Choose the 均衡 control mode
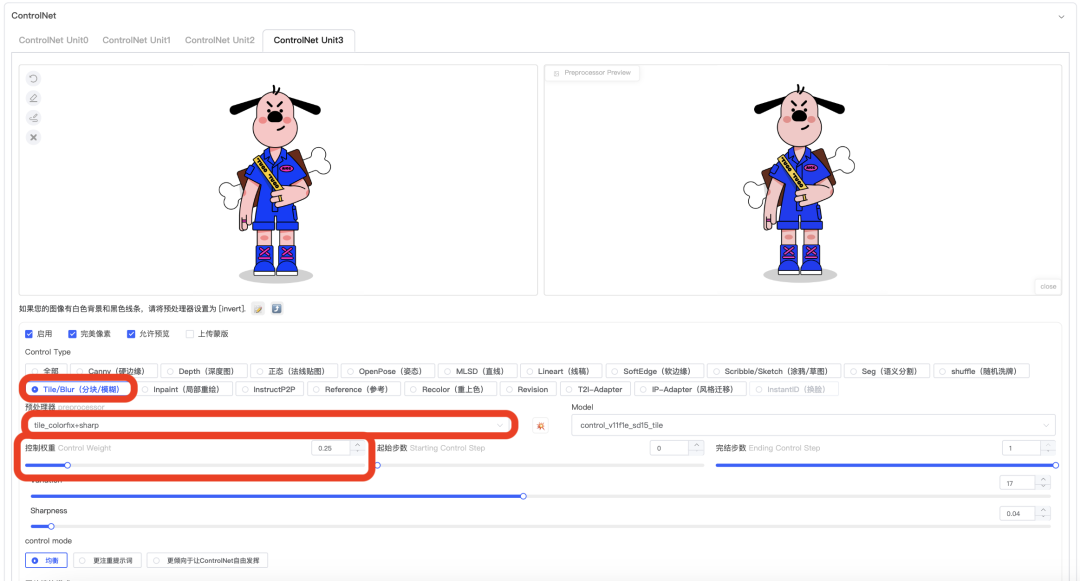 click(46, 561)
